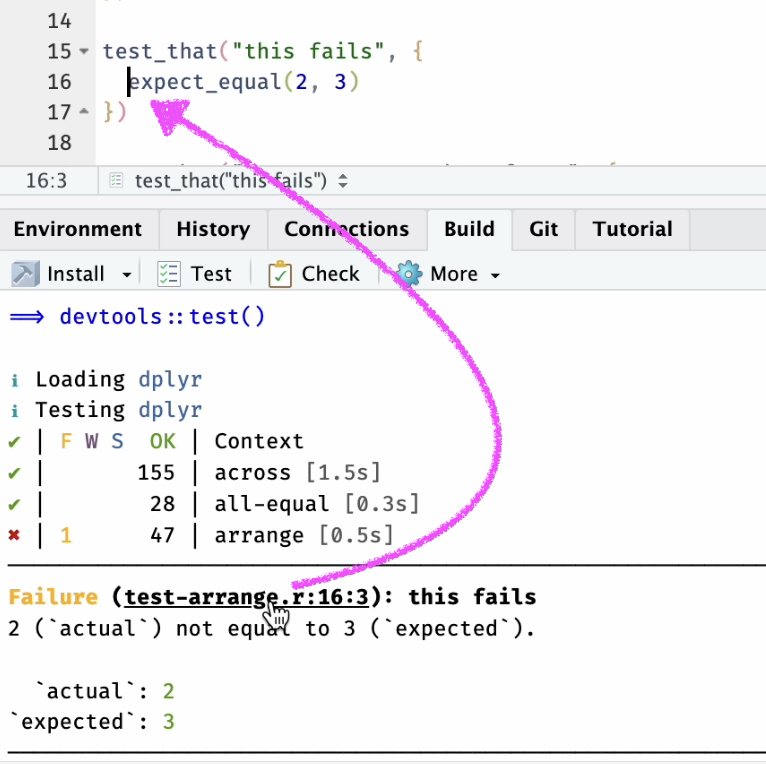The height and width of the screenshot is (764, 766).
Task: Click the test_that("this fails", { code line
Action: click(x=263, y=51)
